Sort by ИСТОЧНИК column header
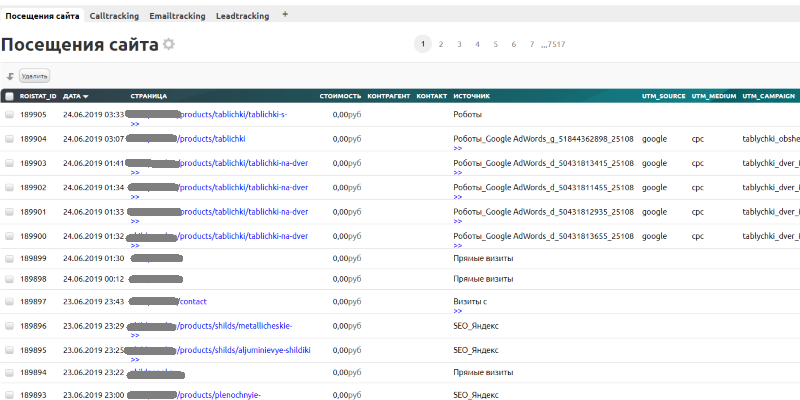 (471, 96)
